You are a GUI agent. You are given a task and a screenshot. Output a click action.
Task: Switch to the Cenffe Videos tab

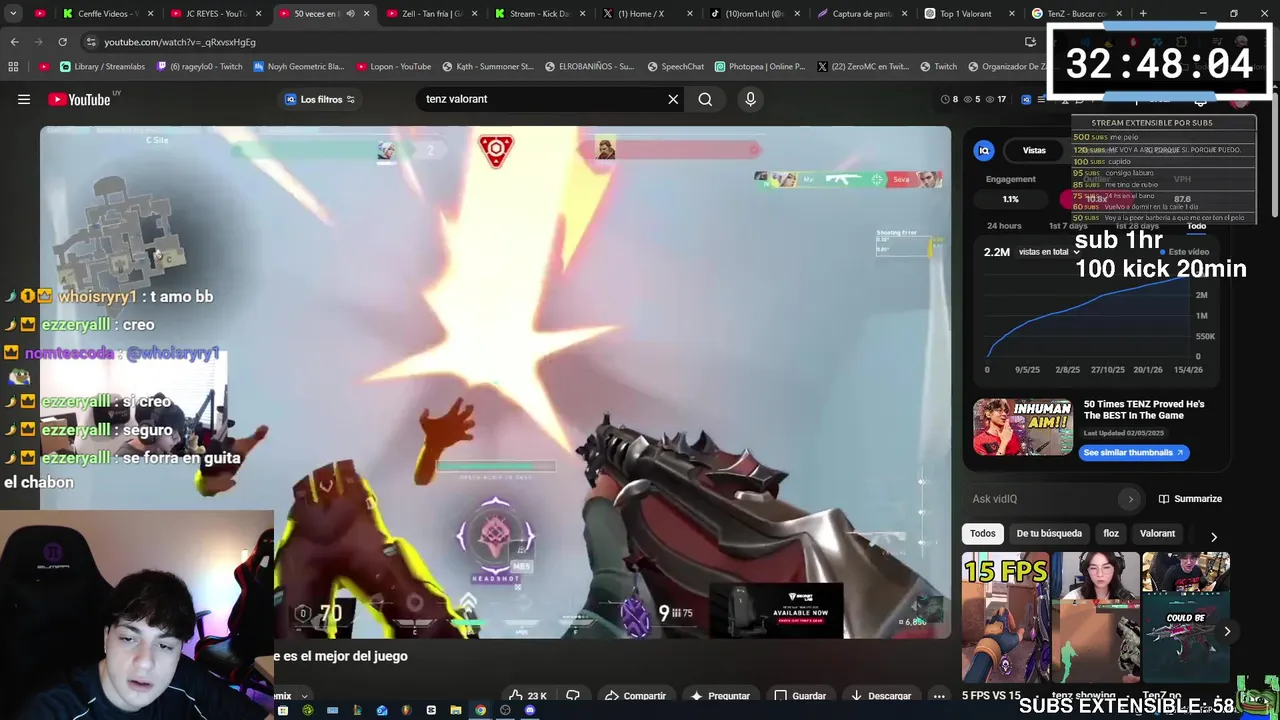point(106,14)
